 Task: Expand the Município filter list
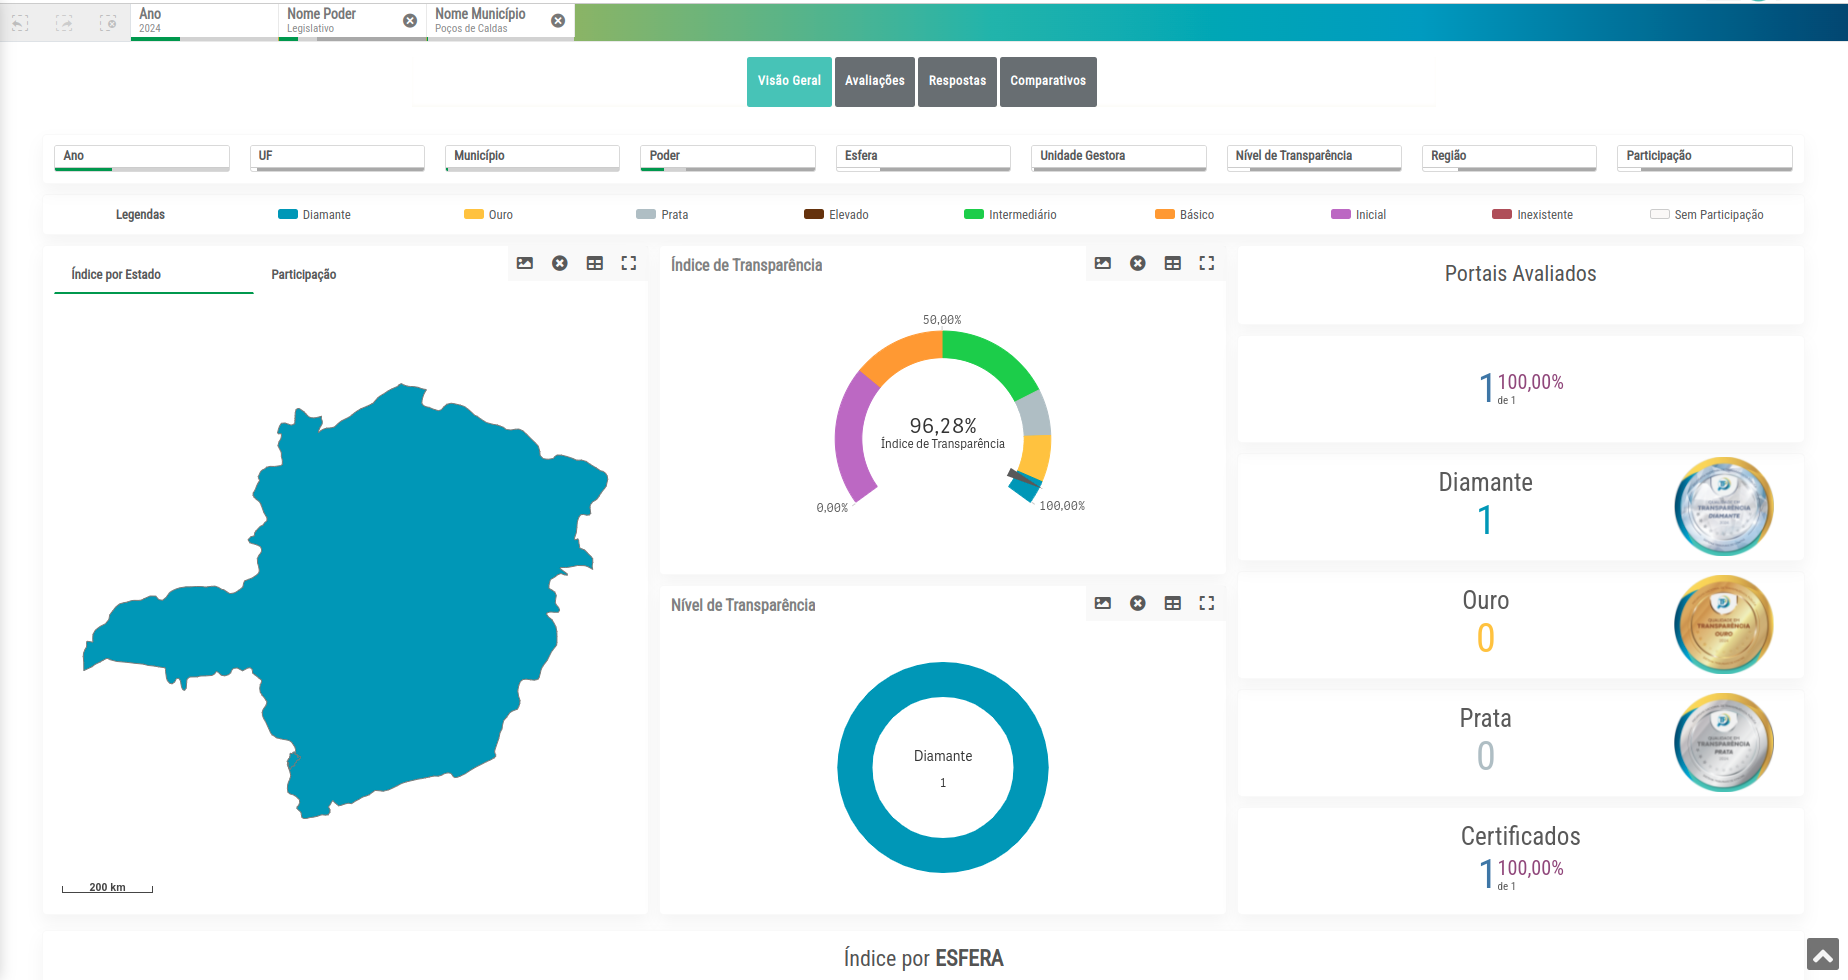click(x=532, y=156)
